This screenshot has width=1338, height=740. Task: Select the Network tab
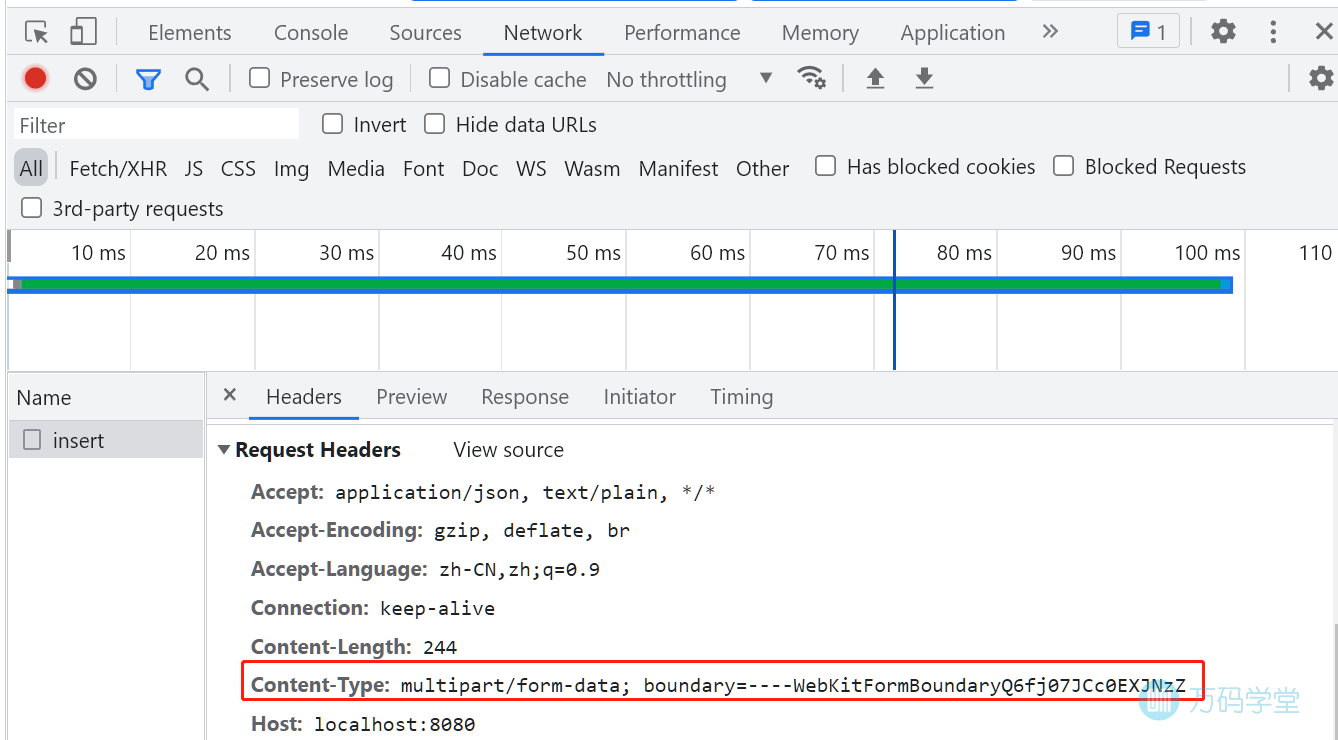coord(543,32)
